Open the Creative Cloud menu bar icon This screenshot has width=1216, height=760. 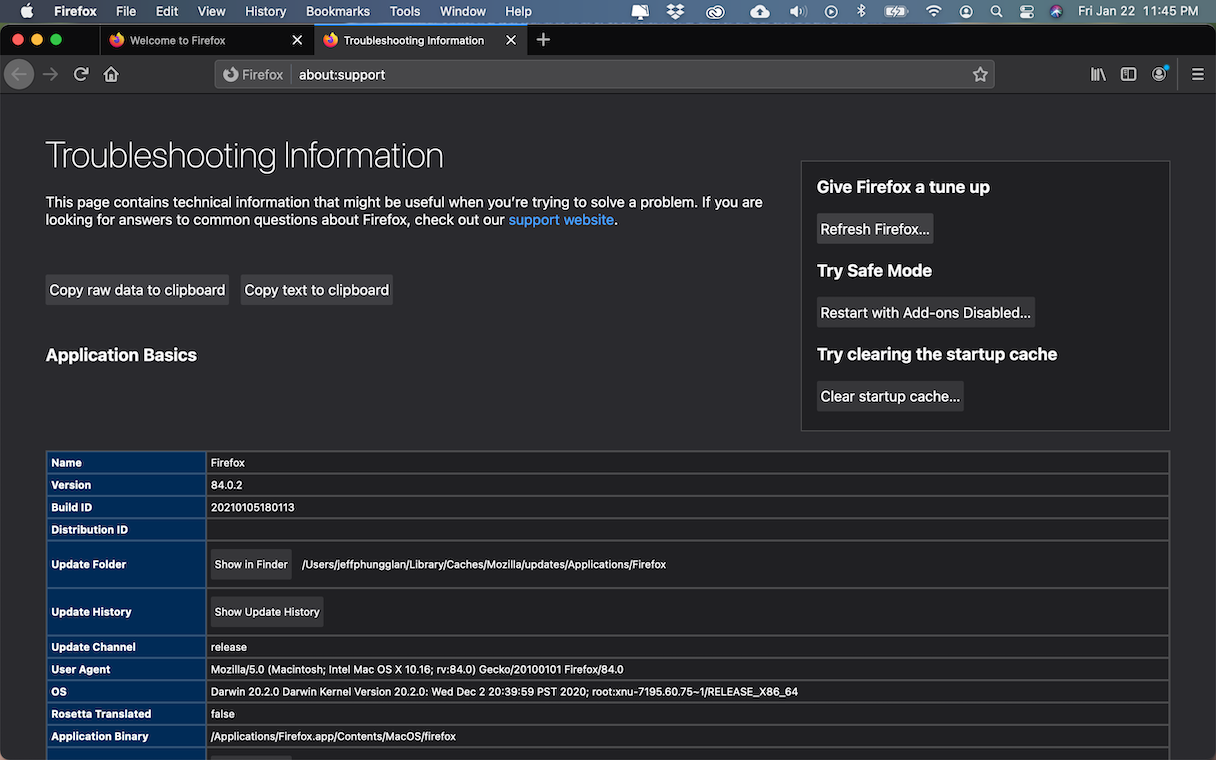pos(715,11)
